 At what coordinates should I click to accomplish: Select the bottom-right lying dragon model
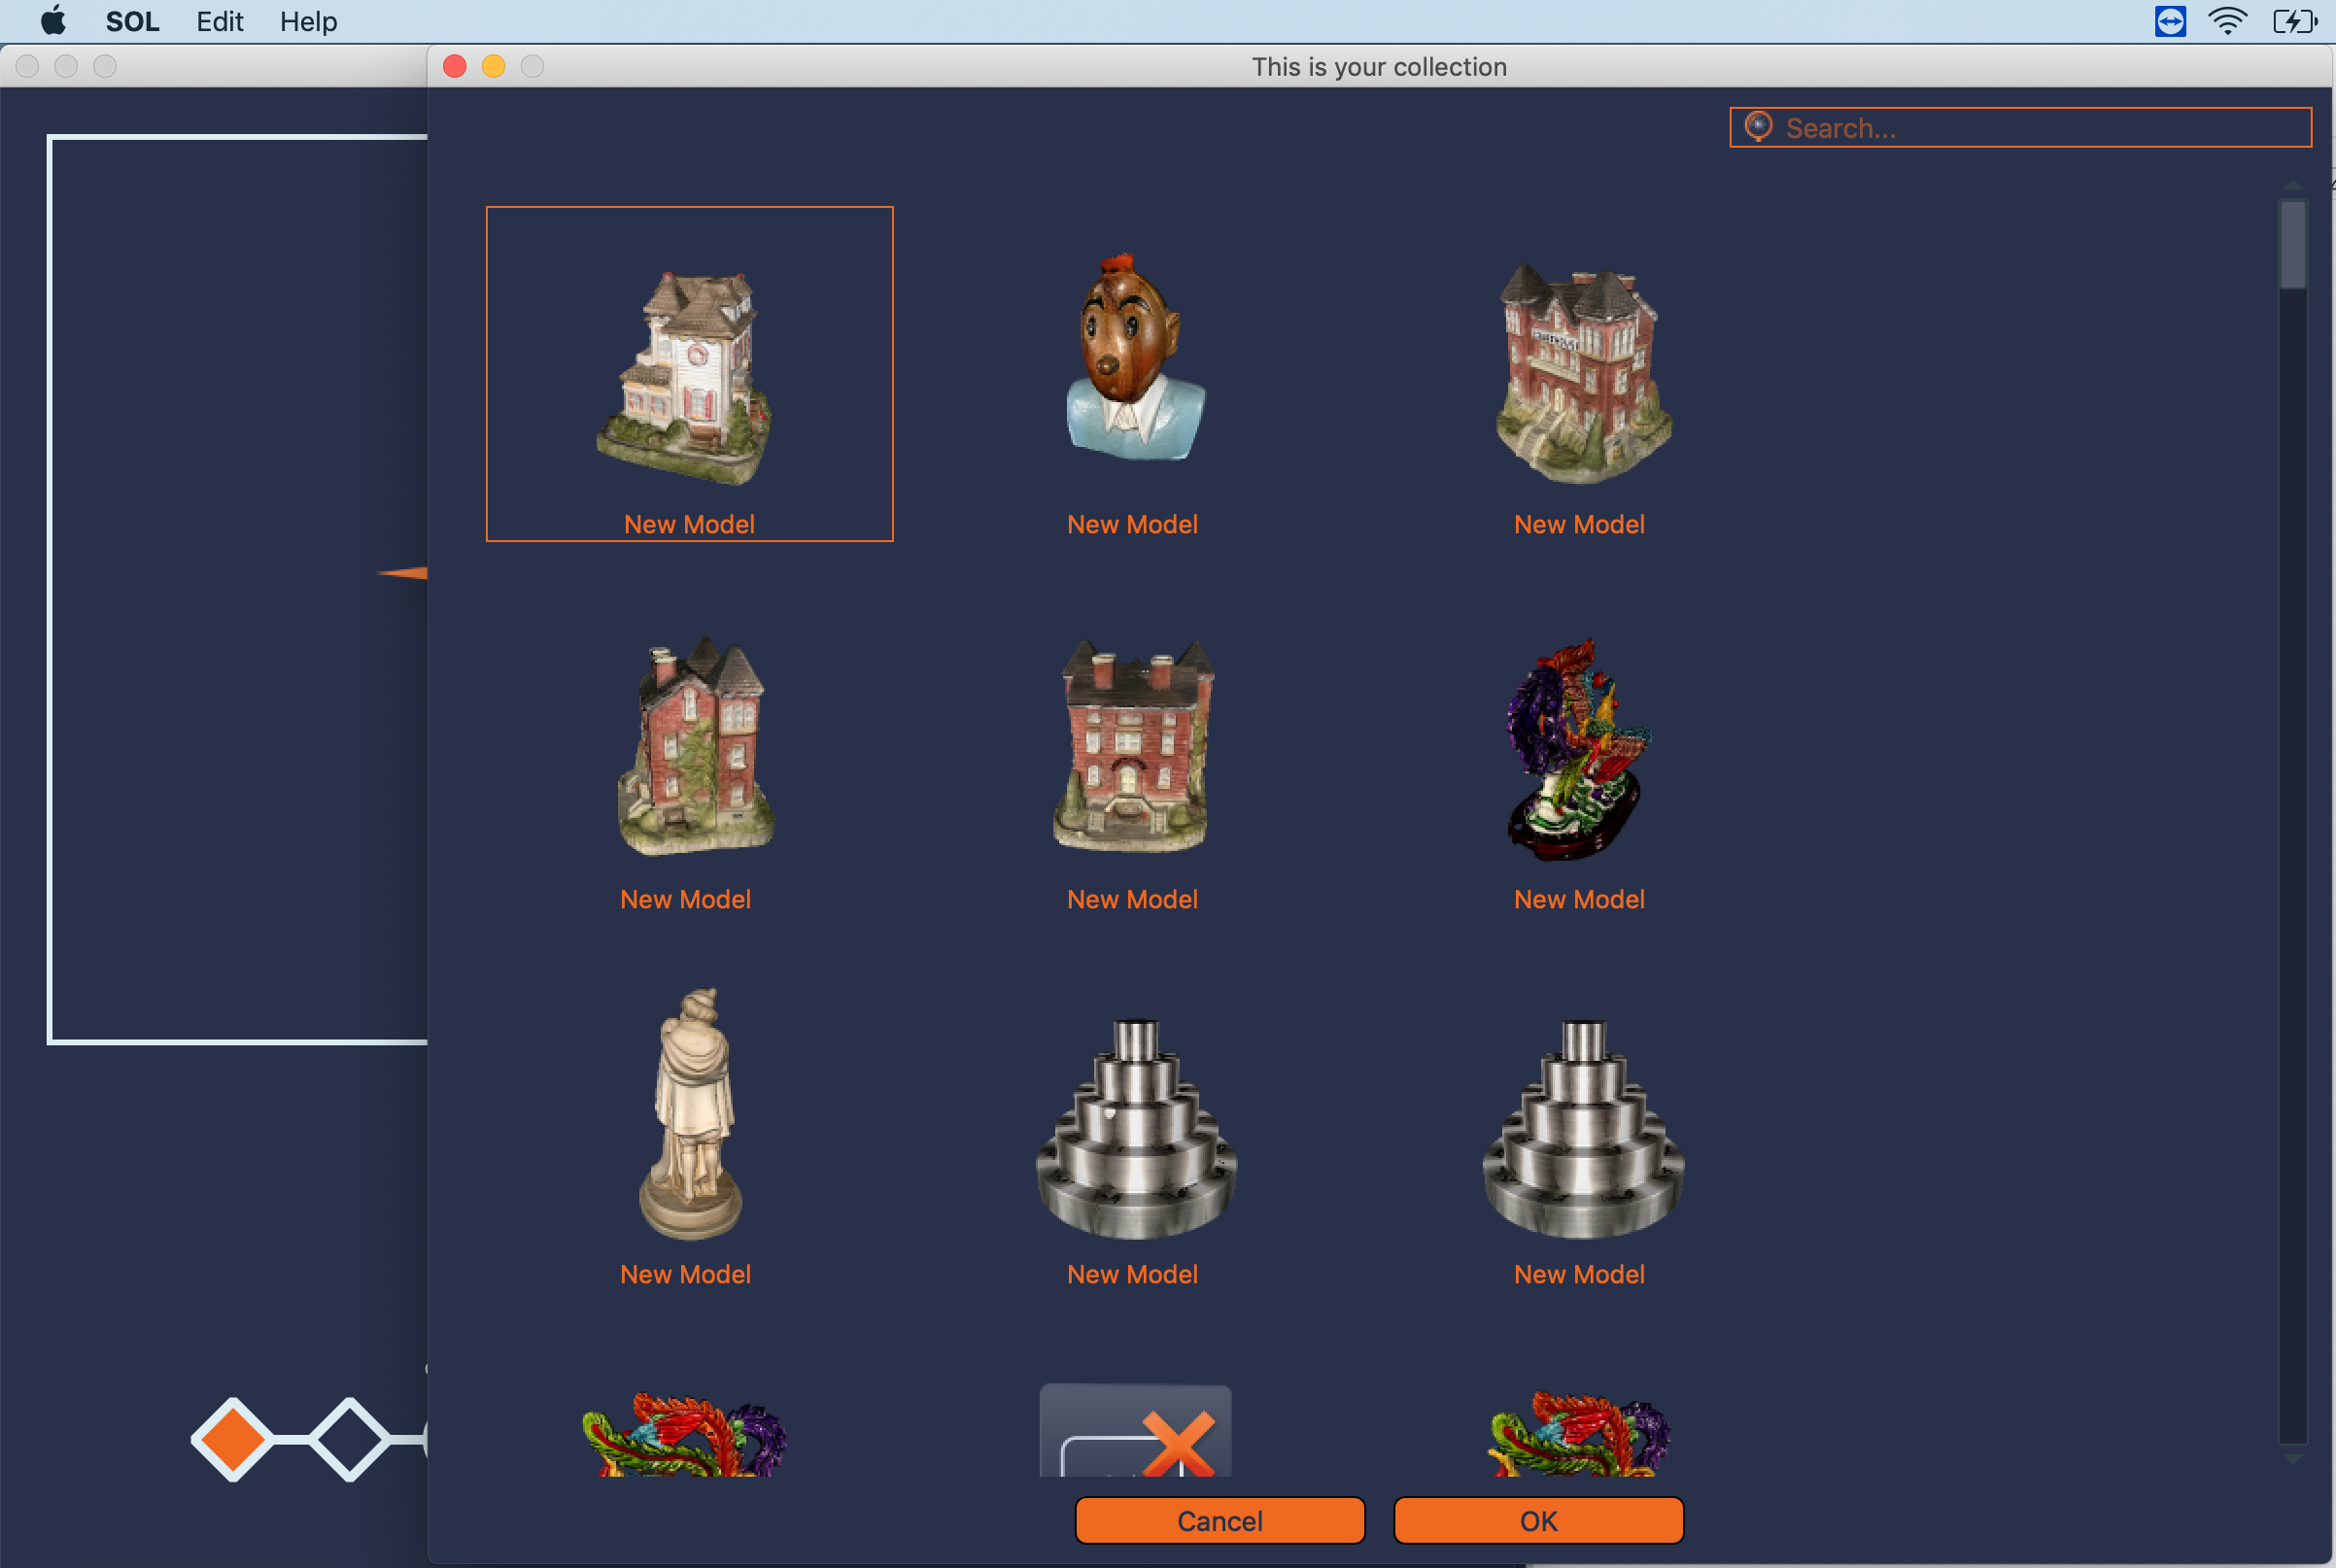click(x=1579, y=1434)
